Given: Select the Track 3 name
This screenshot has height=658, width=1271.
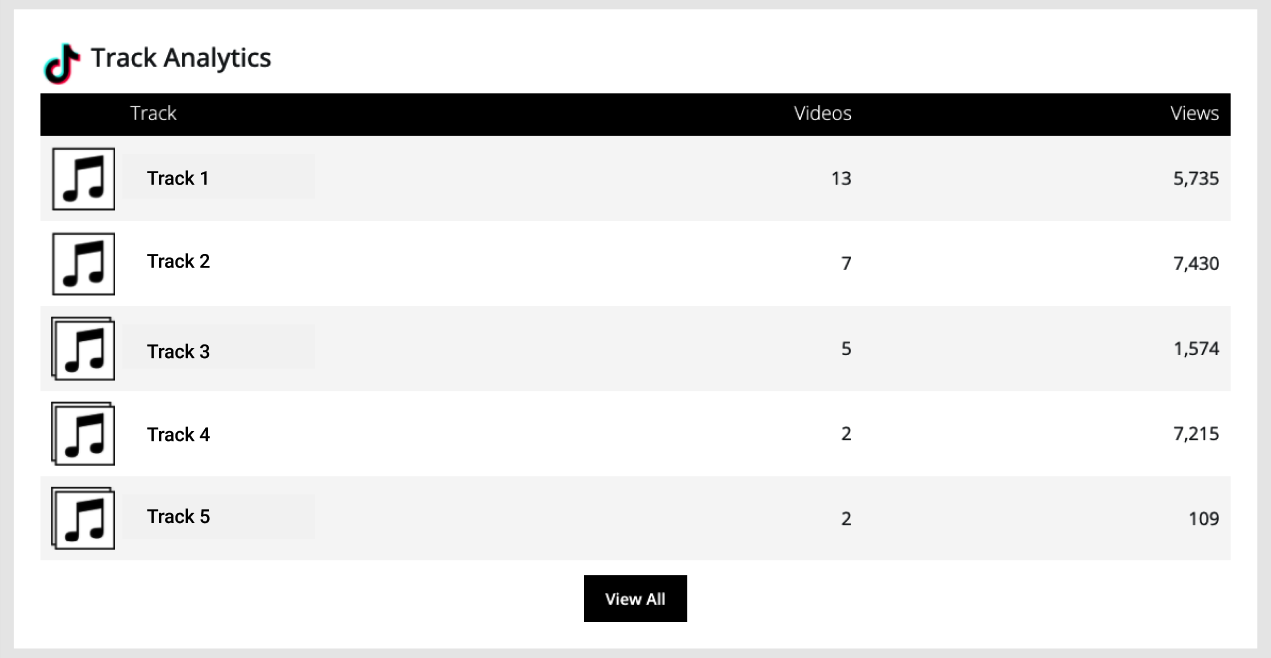Looking at the screenshot, I should coord(178,351).
